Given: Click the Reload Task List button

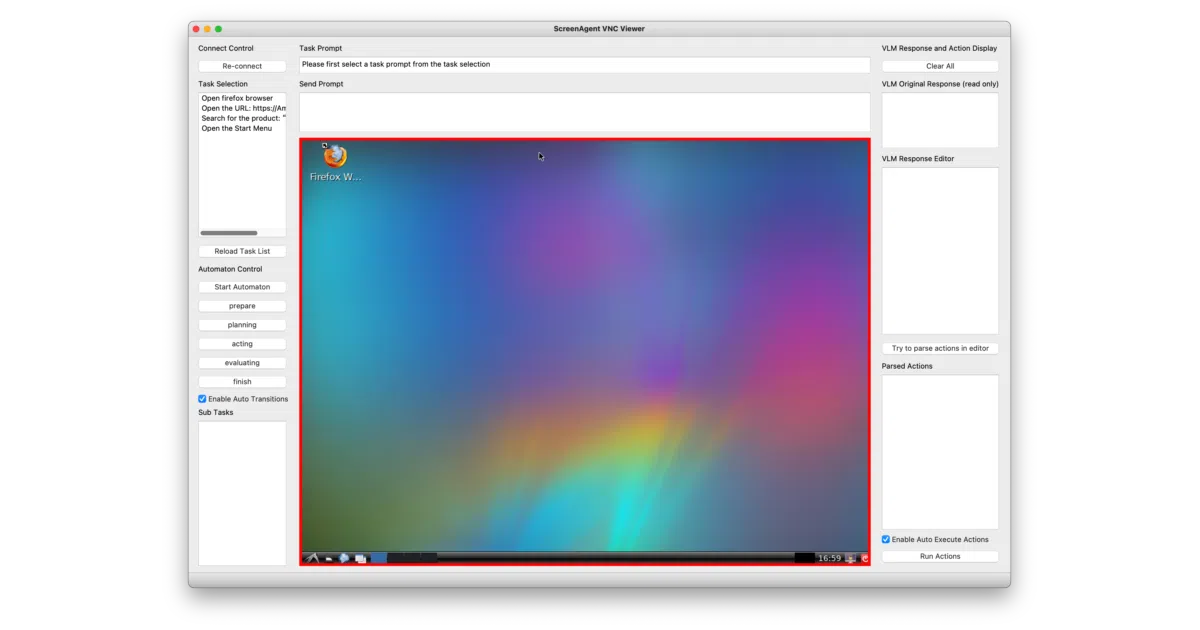Looking at the screenshot, I should [x=242, y=251].
